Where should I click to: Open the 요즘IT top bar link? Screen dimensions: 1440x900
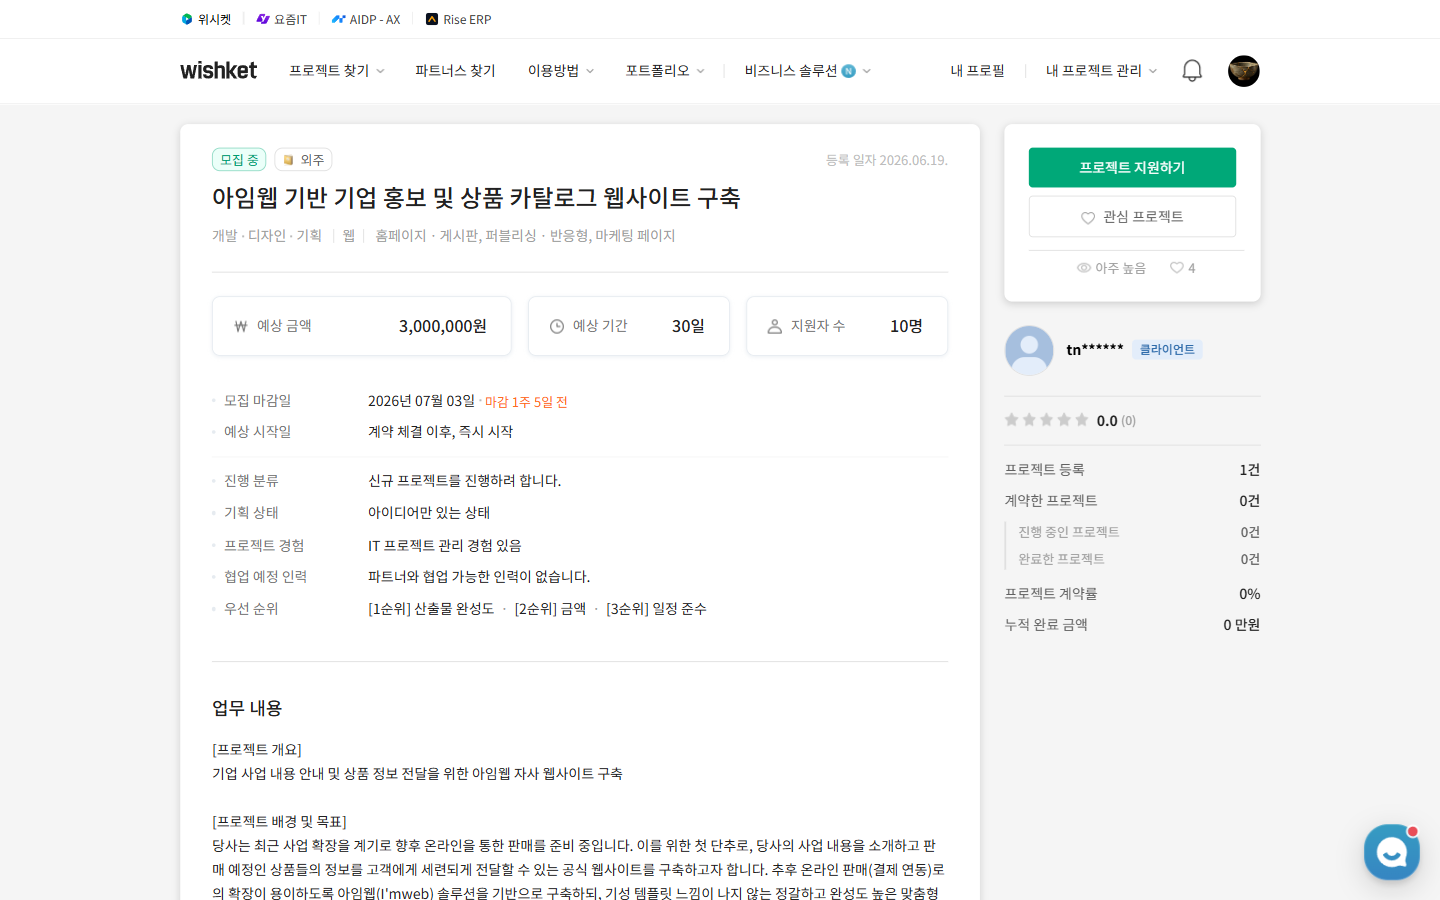tap(282, 19)
